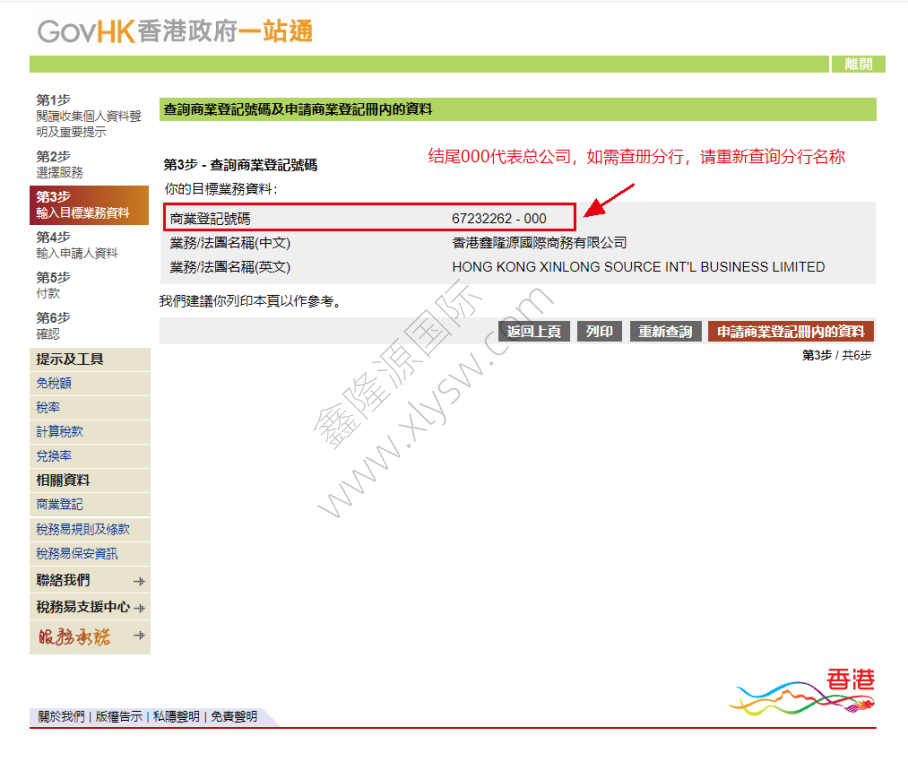Open the 免稅額 link
This screenshot has width=908, height=762.
tap(54, 384)
